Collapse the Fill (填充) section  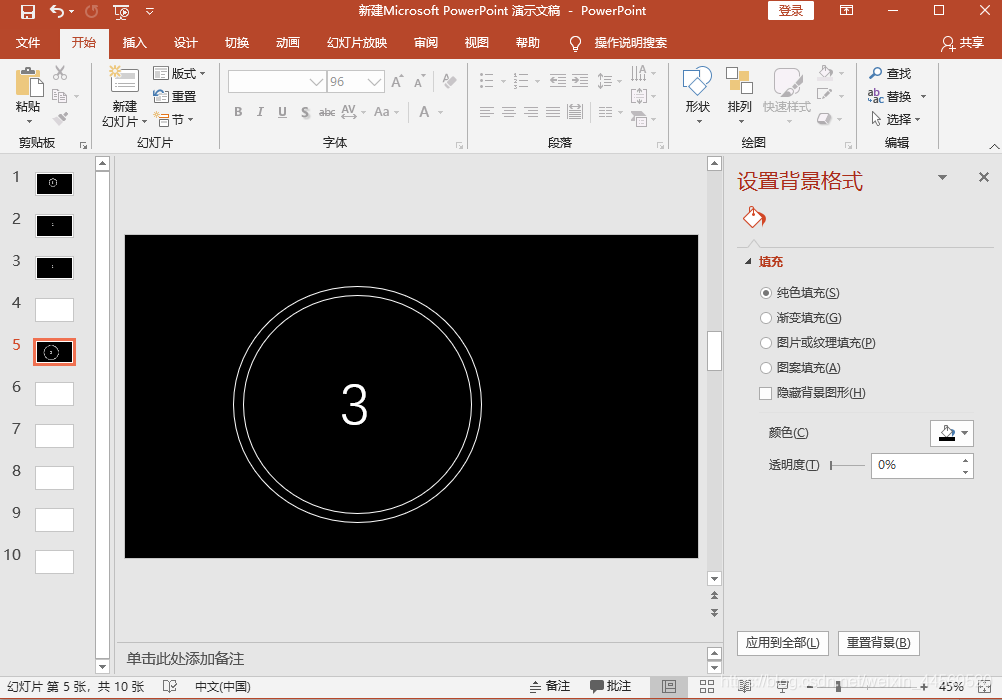[748, 261]
